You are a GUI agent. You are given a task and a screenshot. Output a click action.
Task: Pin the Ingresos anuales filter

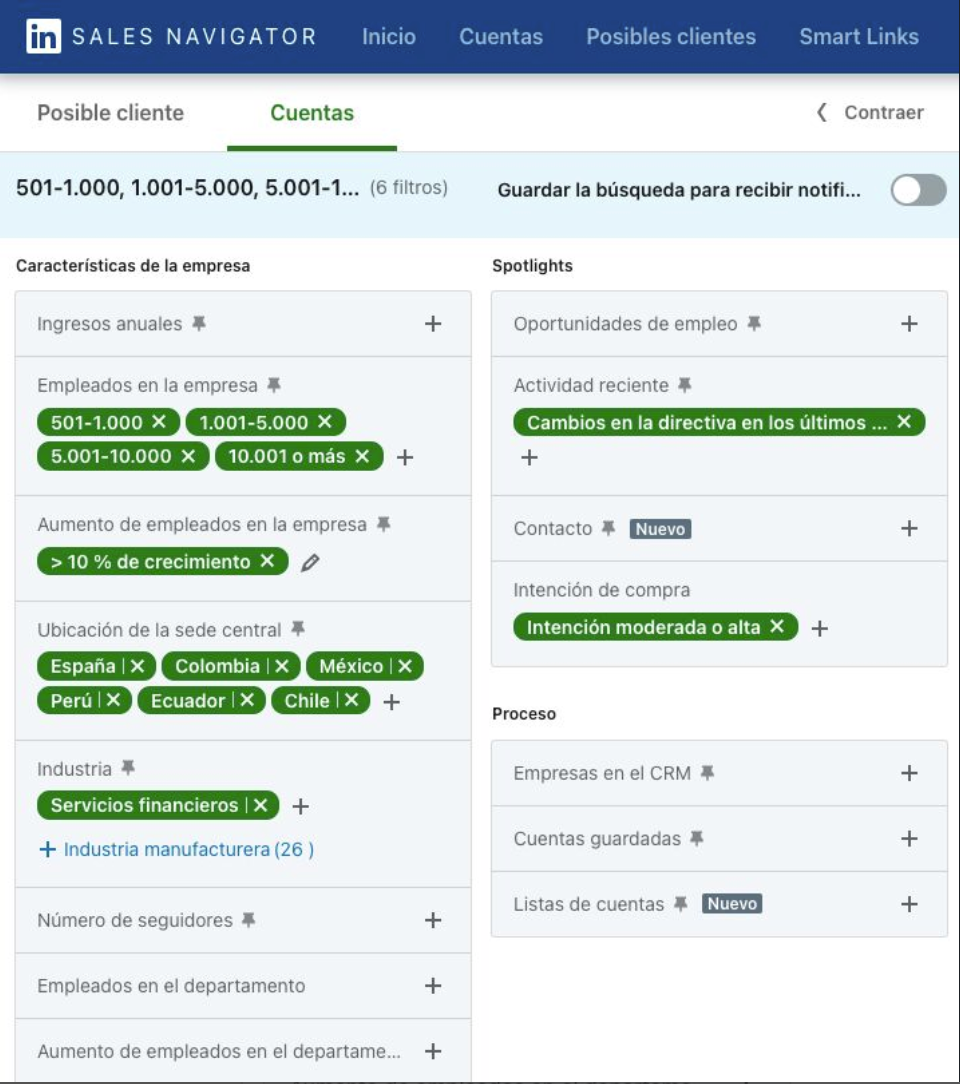tap(199, 323)
